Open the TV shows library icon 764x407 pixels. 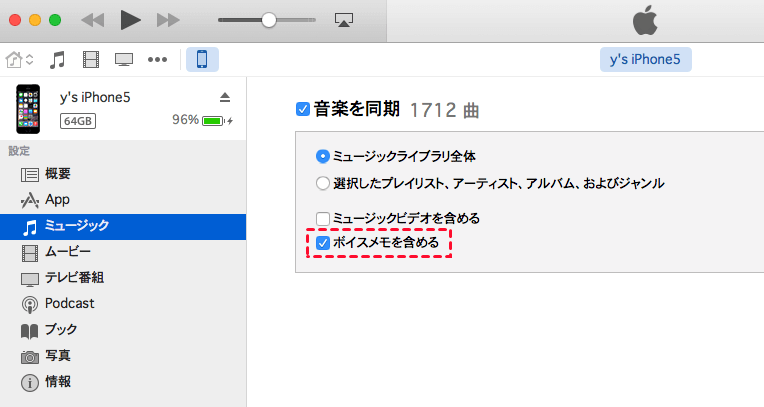pyautogui.click(x=124, y=60)
